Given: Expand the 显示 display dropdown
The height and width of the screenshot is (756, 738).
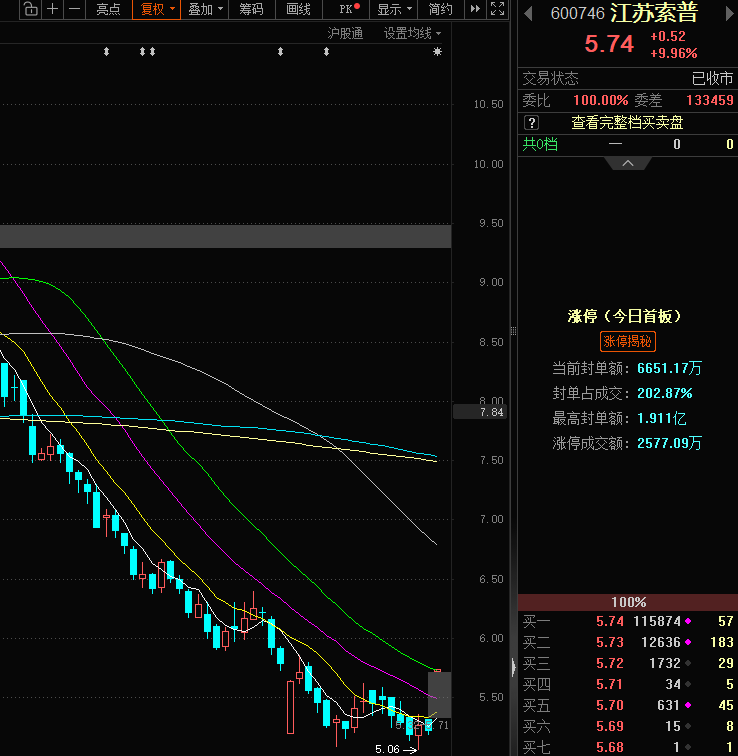Looking at the screenshot, I should tap(393, 9).
